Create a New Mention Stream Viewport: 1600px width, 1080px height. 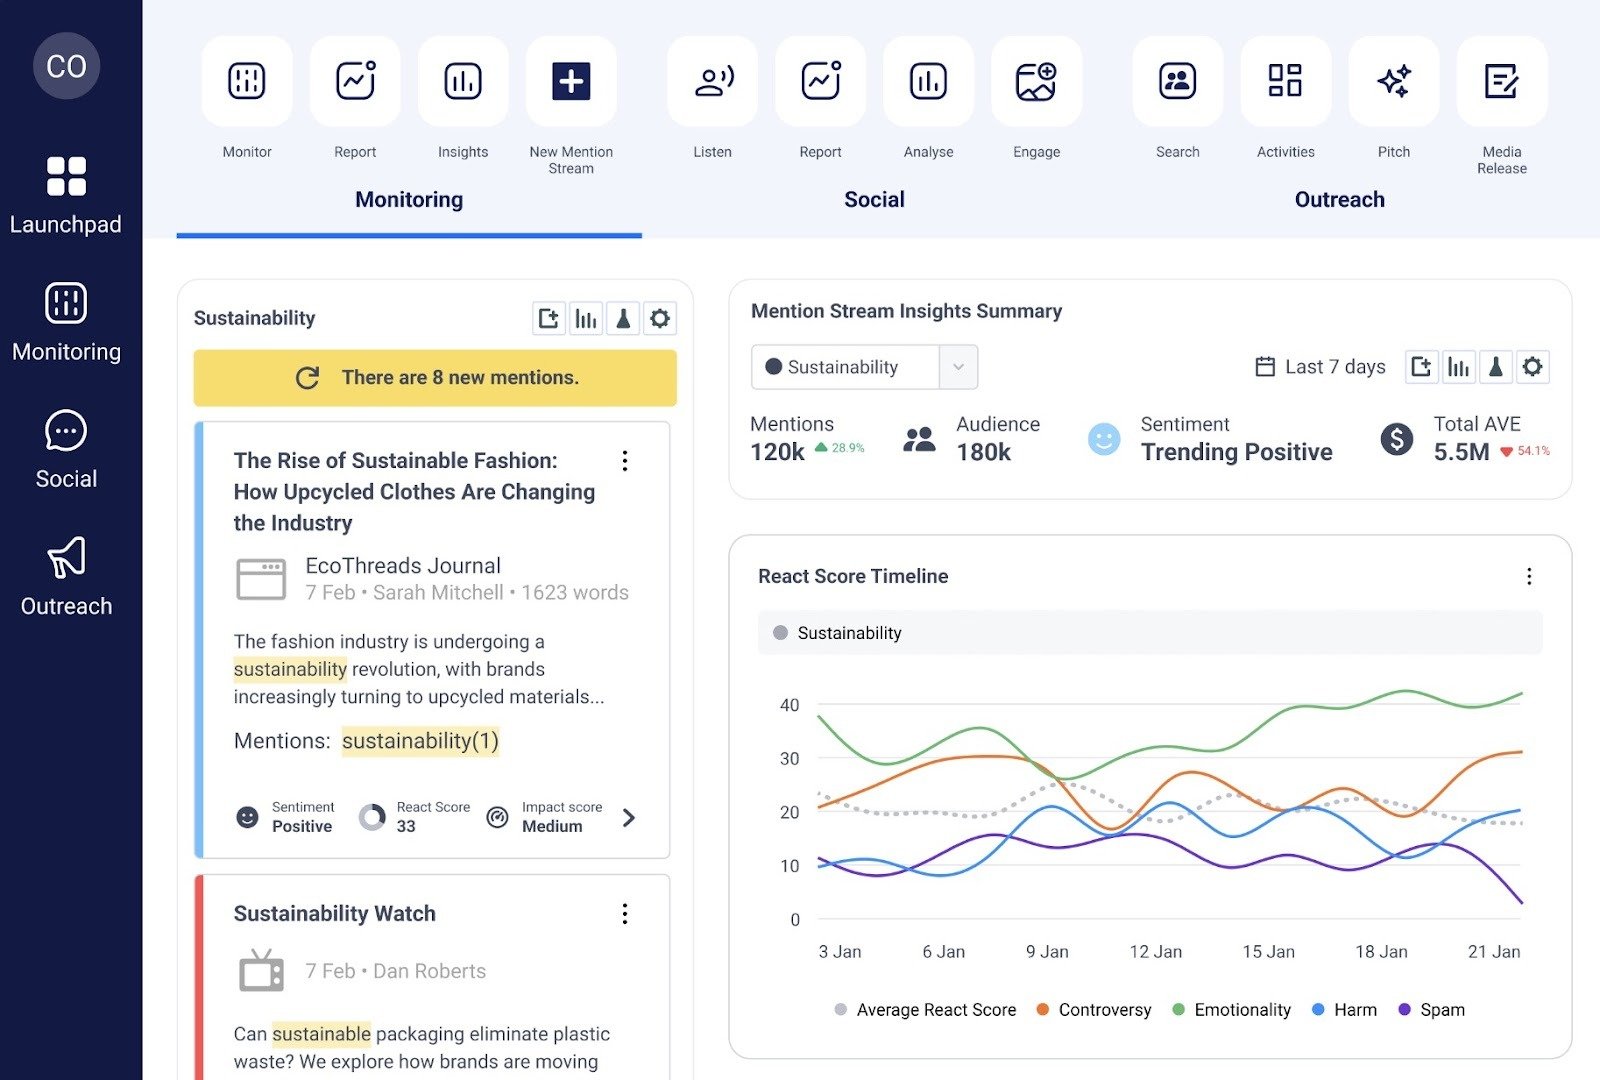tap(570, 82)
